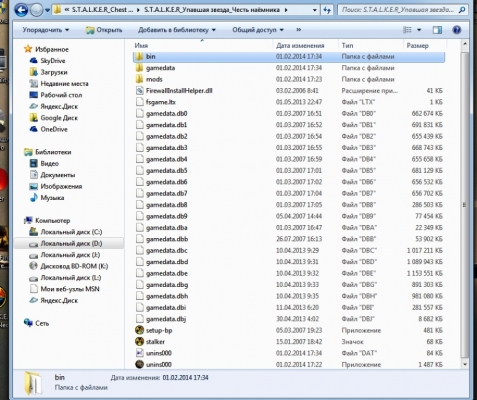Select the gamedata folder
The height and width of the screenshot is (400, 477).
pos(289,68)
